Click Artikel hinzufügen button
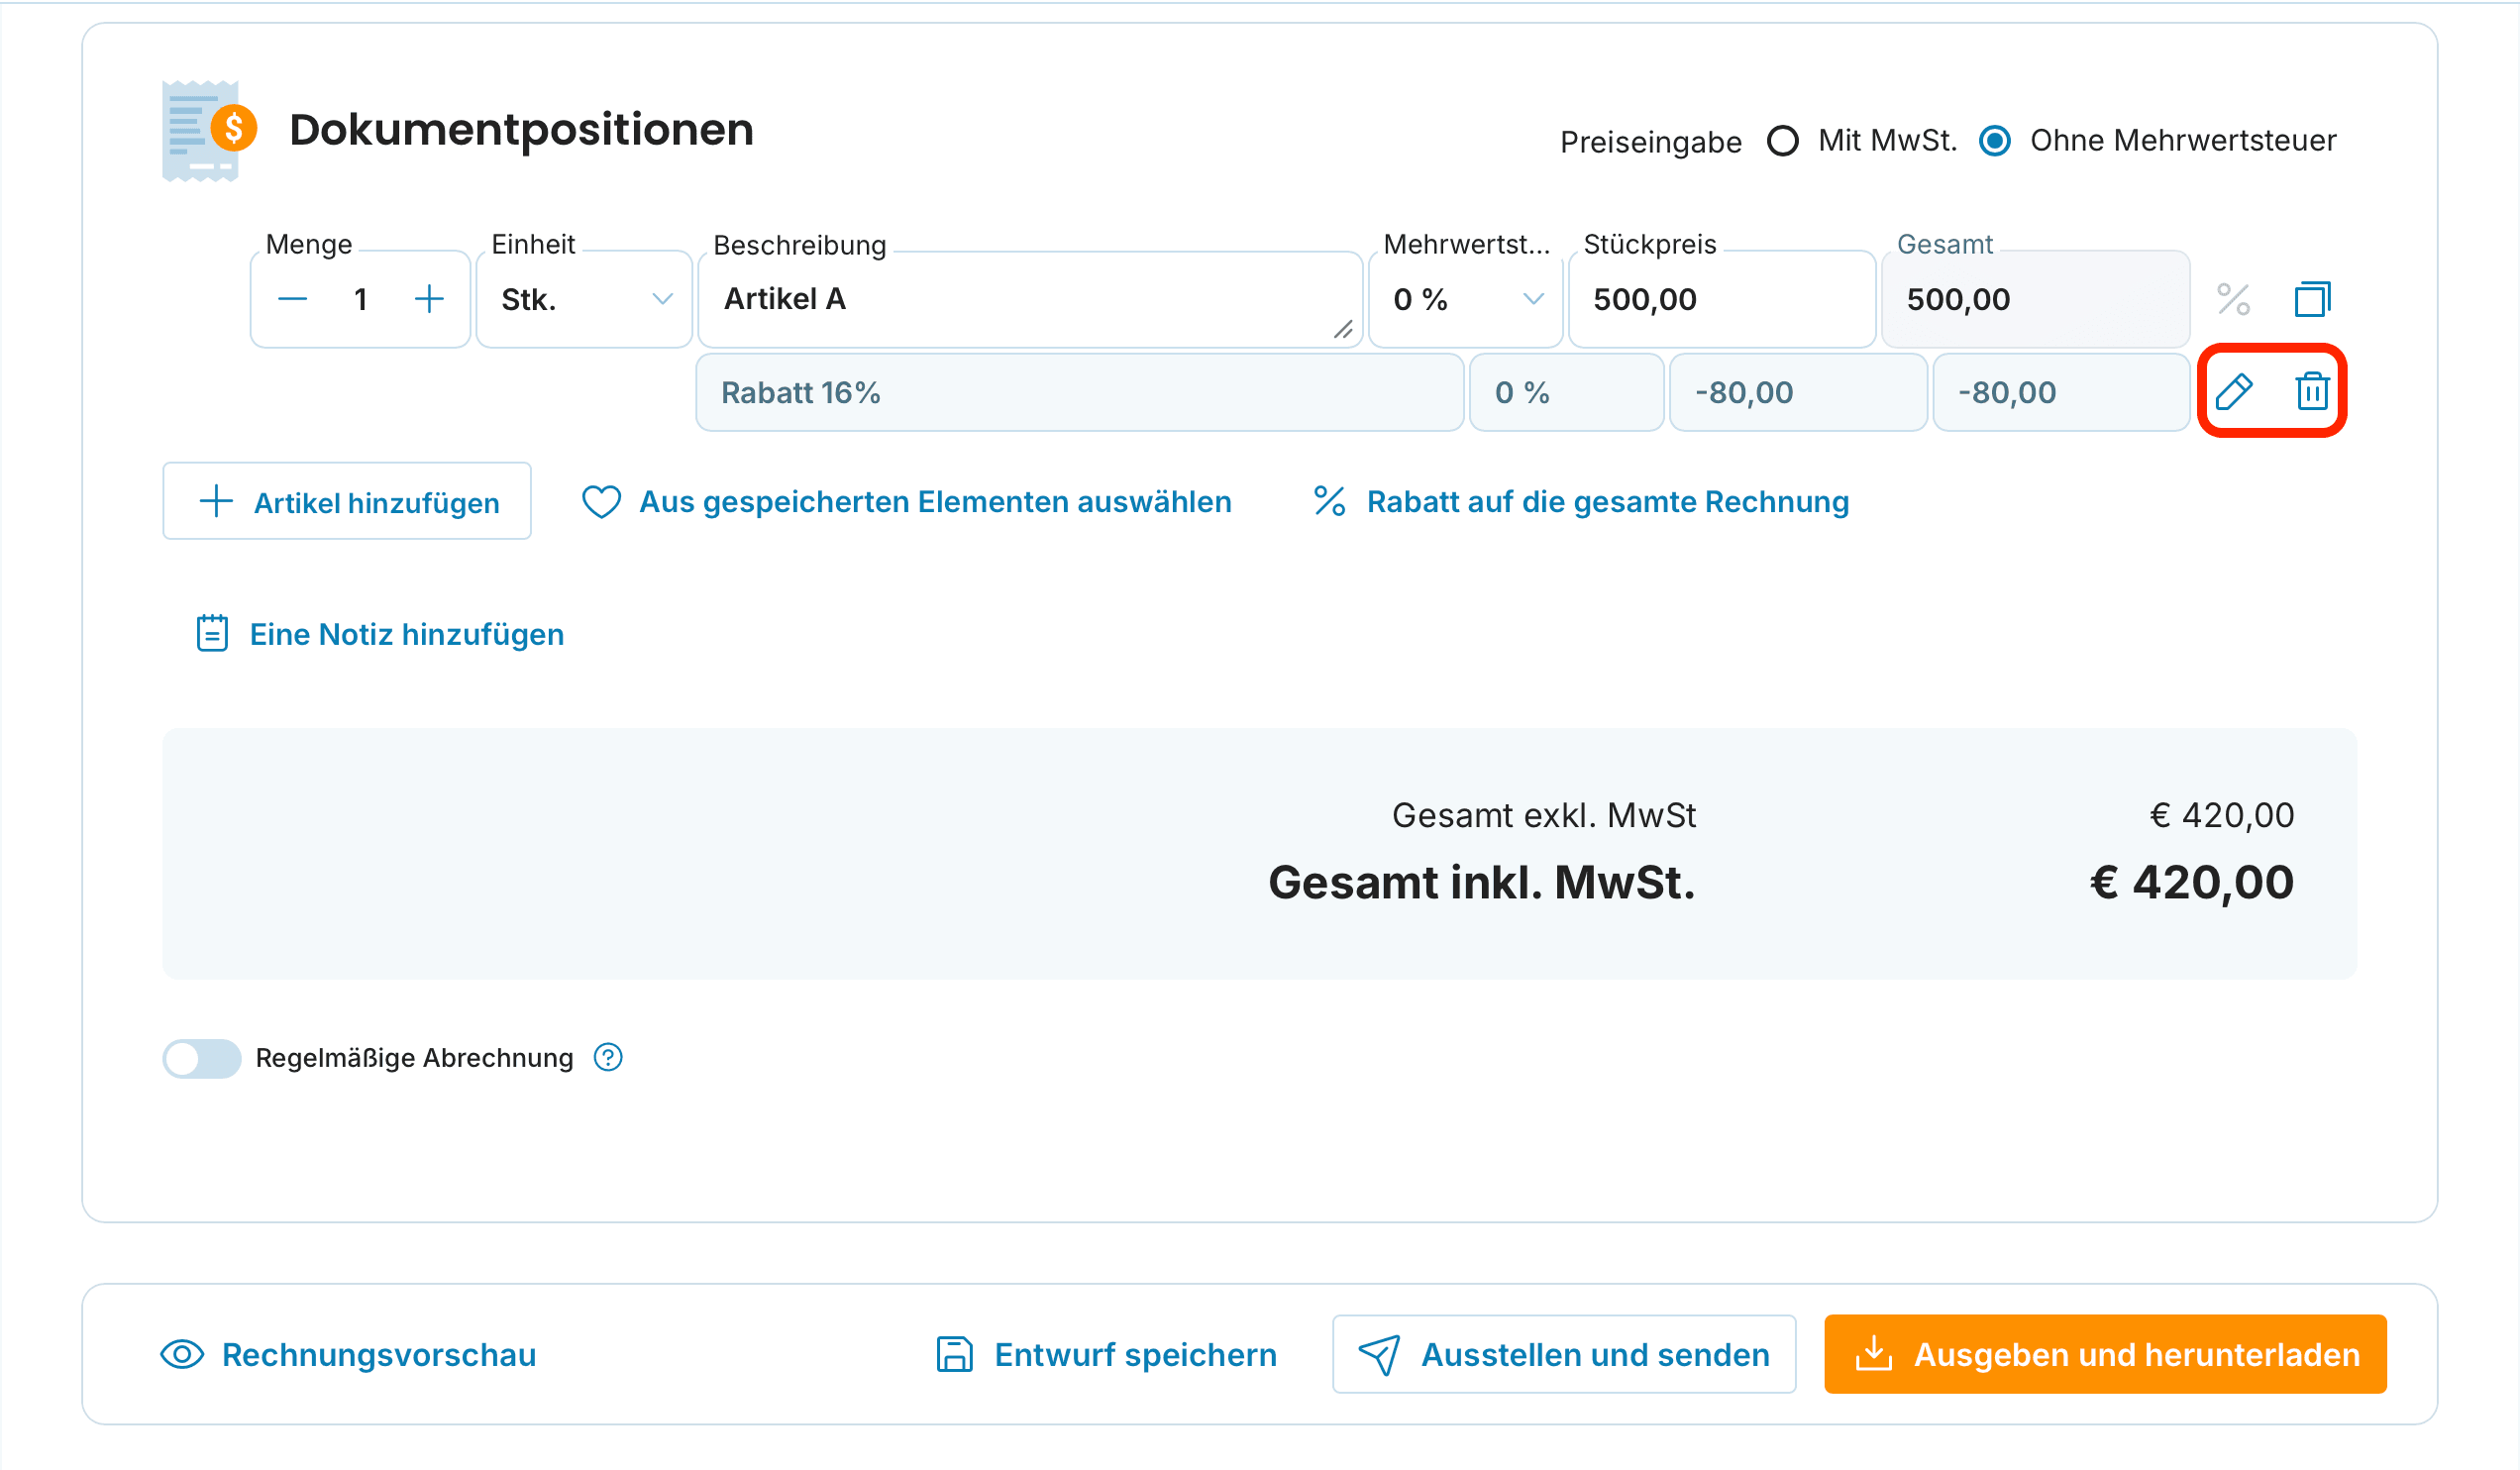The height and width of the screenshot is (1470, 2520). tap(347, 501)
